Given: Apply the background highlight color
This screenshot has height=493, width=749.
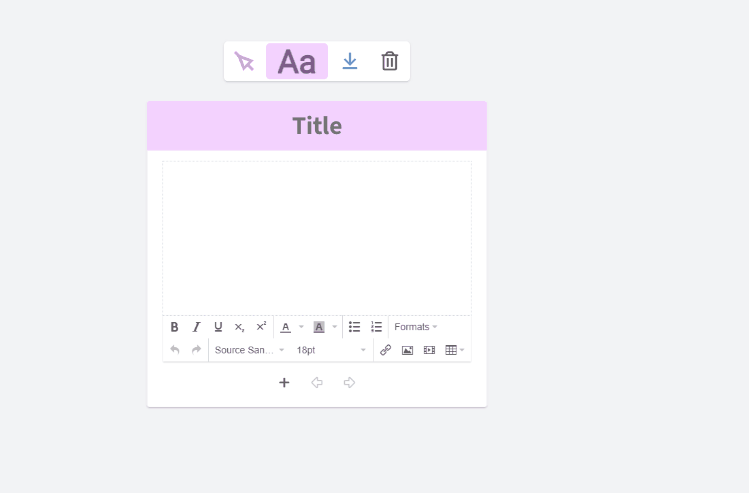Looking at the screenshot, I should pyautogui.click(x=319, y=327).
